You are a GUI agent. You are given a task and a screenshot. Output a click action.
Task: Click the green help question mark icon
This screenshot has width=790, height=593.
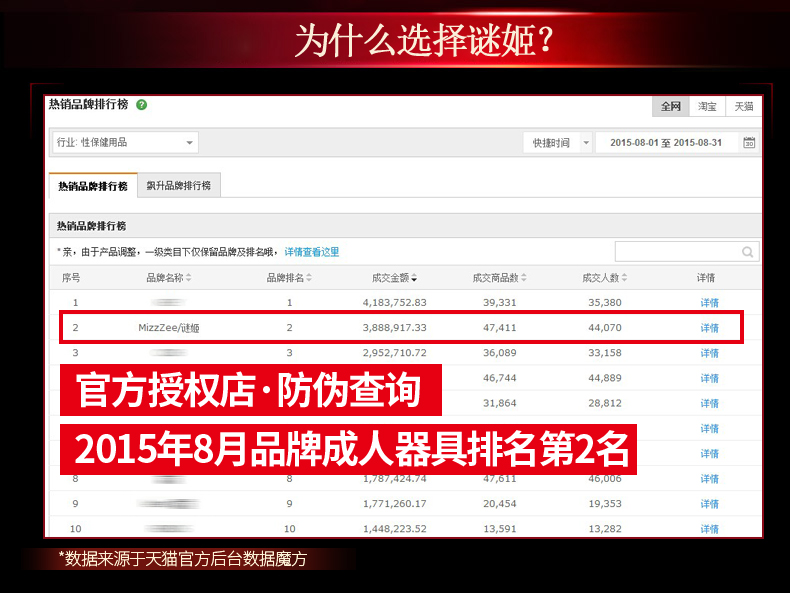pos(142,105)
